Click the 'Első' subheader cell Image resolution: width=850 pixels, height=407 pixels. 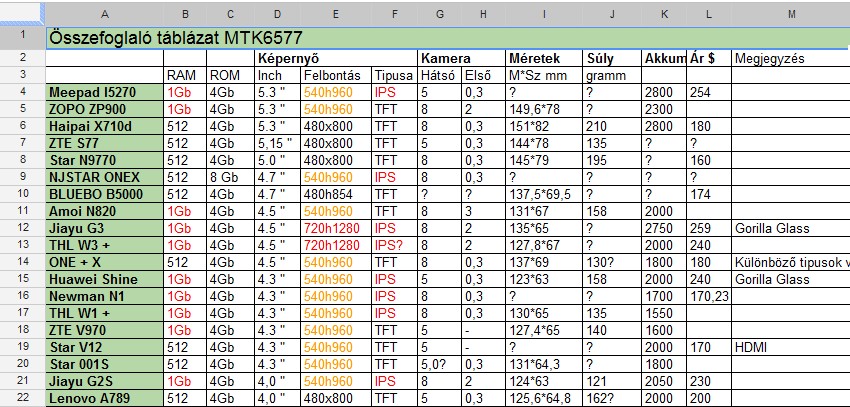point(484,75)
